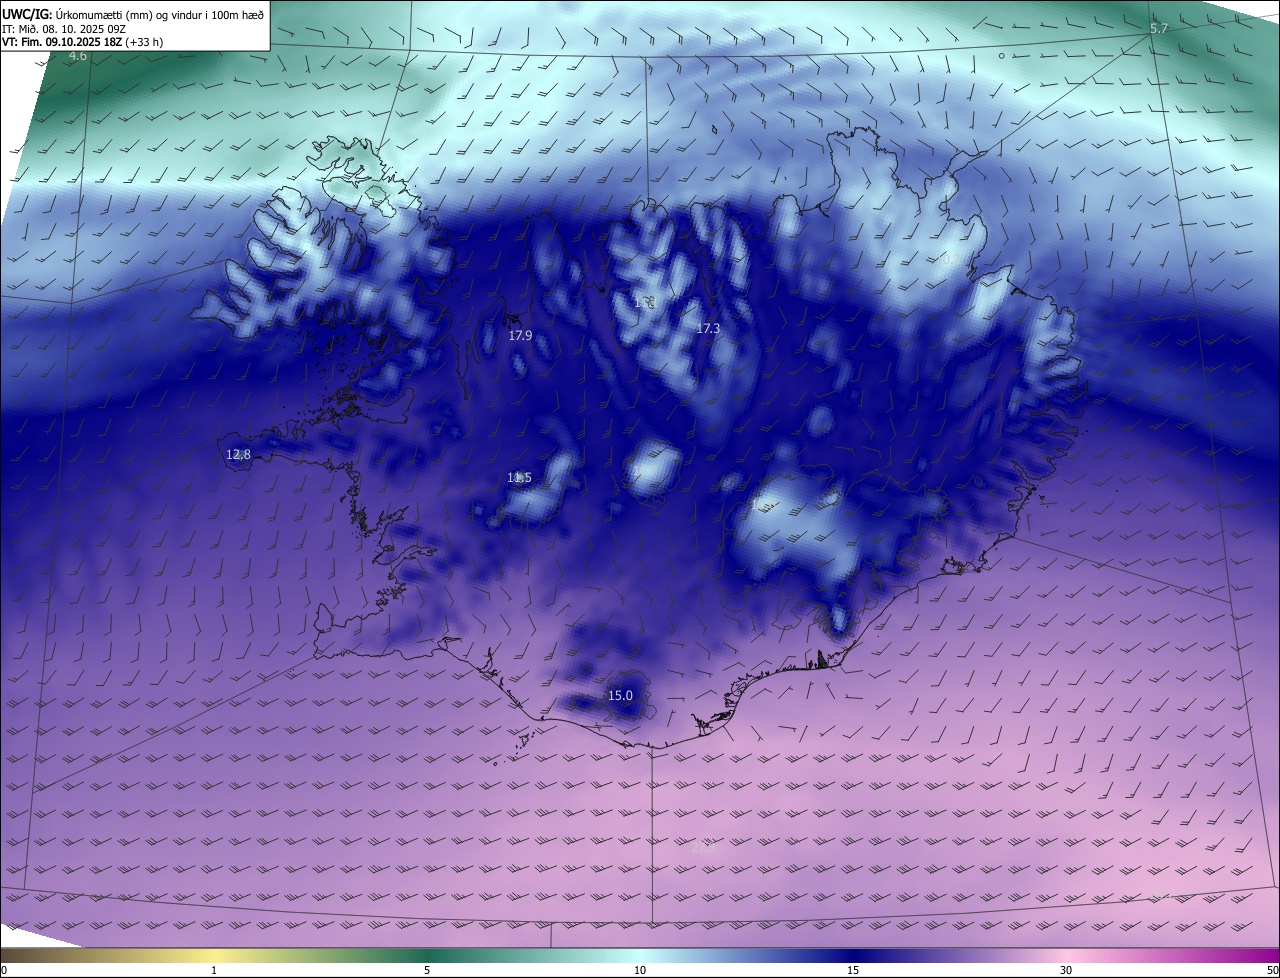Click the 17.9 precipitation value label
The height and width of the screenshot is (978, 1280).
pyautogui.click(x=520, y=336)
